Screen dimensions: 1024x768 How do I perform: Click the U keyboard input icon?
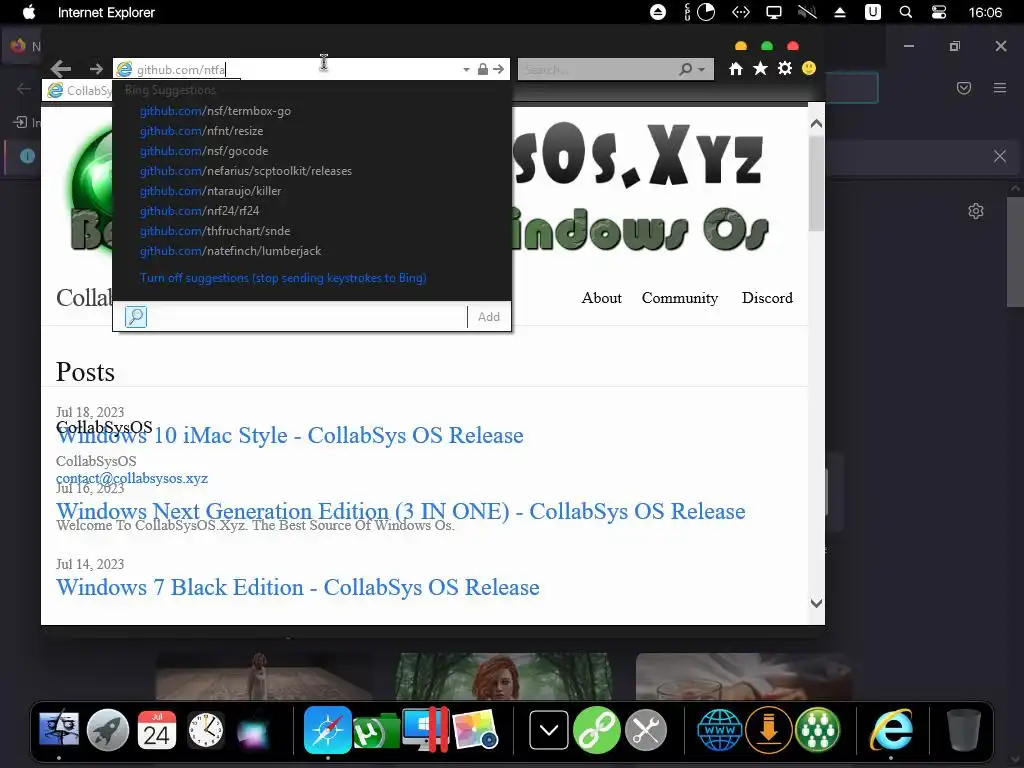pyautogui.click(x=872, y=12)
